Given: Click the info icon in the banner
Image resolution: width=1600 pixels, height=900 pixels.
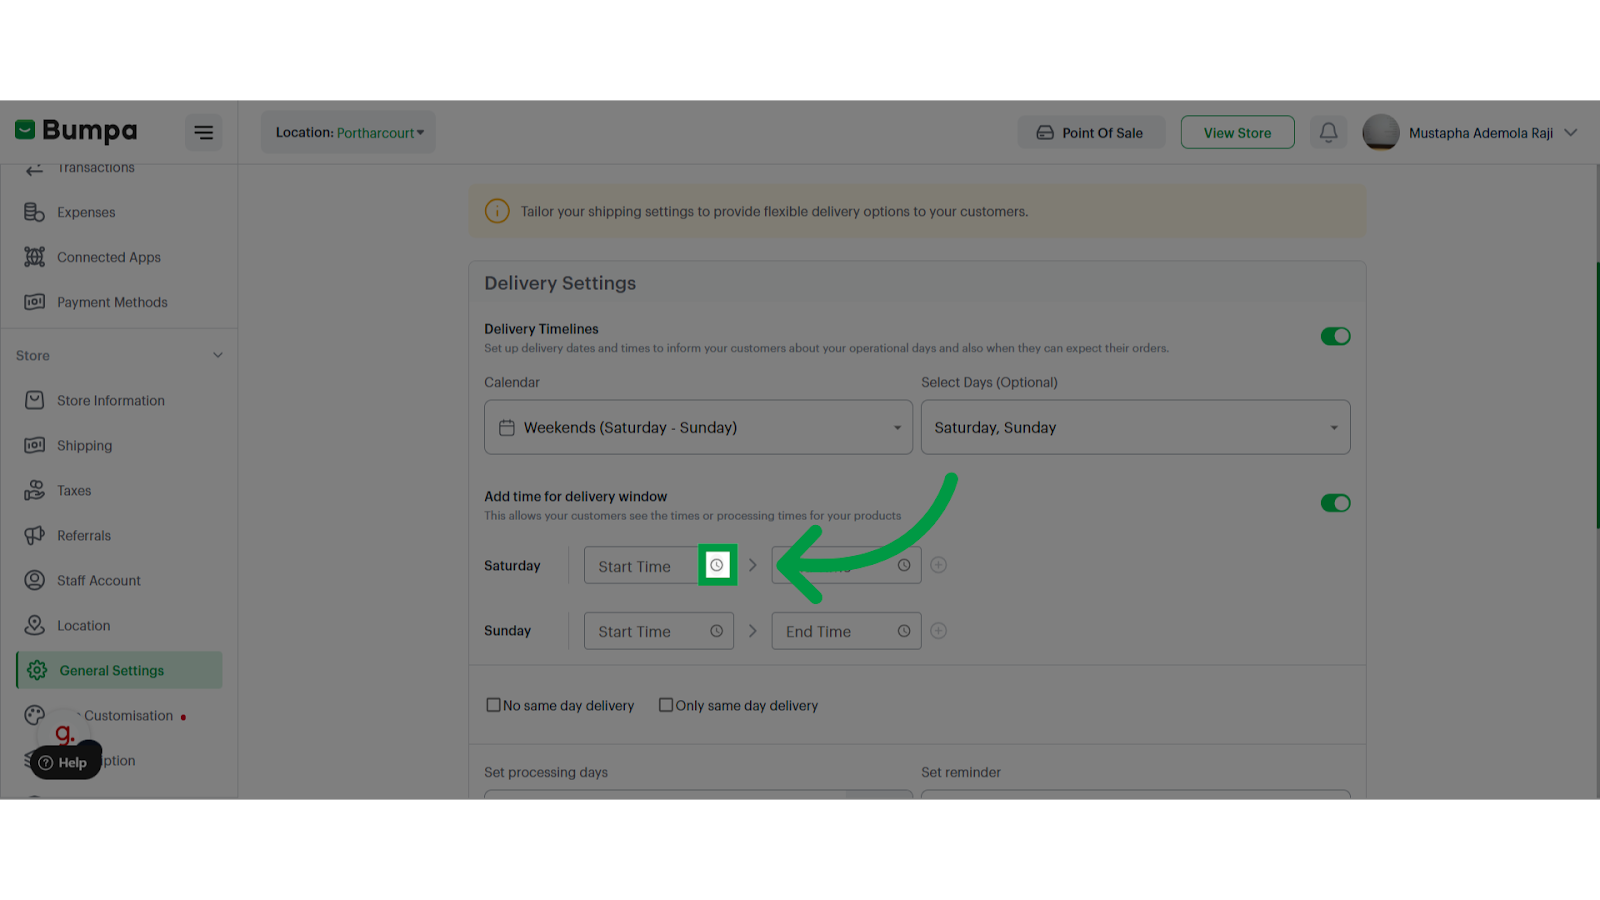Looking at the screenshot, I should pyautogui.click(x=497, y=211).
